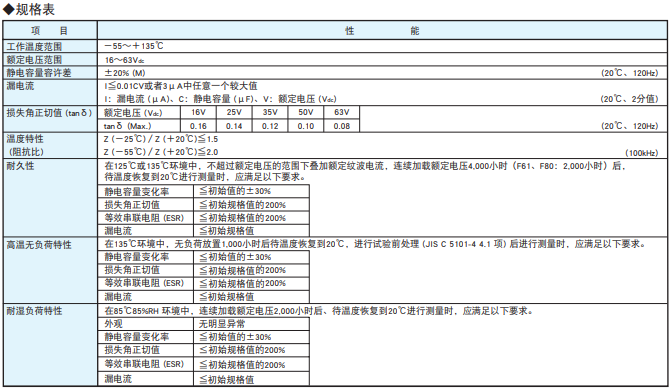The image size is (670, 392).
Task: Select the 'Z(−55℃)/Z(+20℃)≦2.0' line
Action: (161, 152)
